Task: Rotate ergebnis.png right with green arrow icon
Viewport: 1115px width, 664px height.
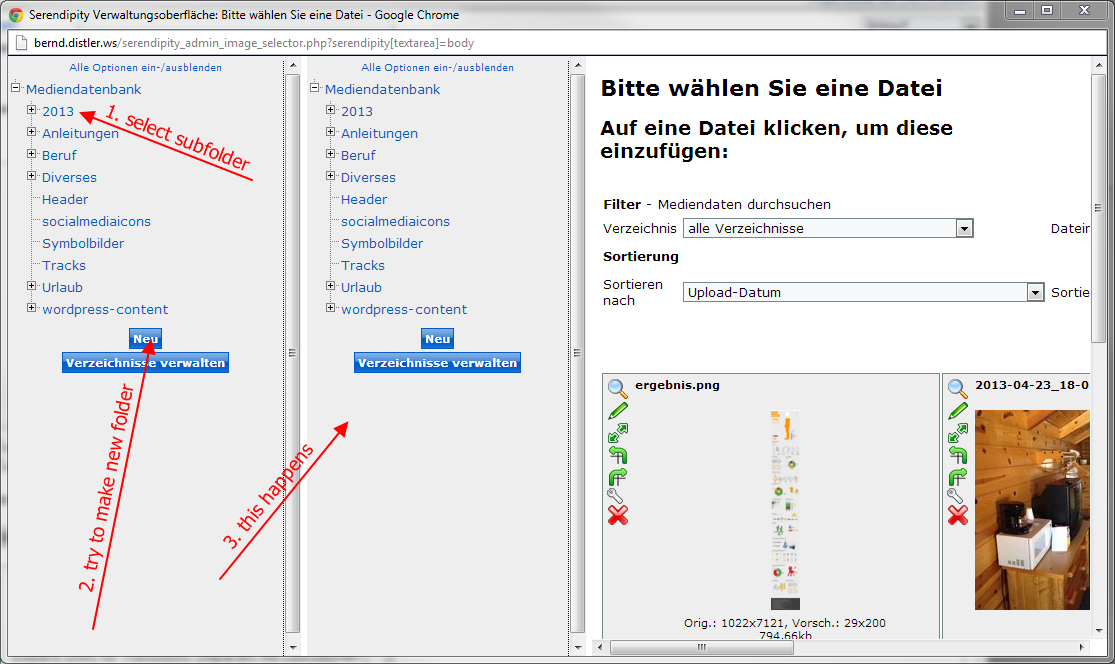Action: point(617,476)
